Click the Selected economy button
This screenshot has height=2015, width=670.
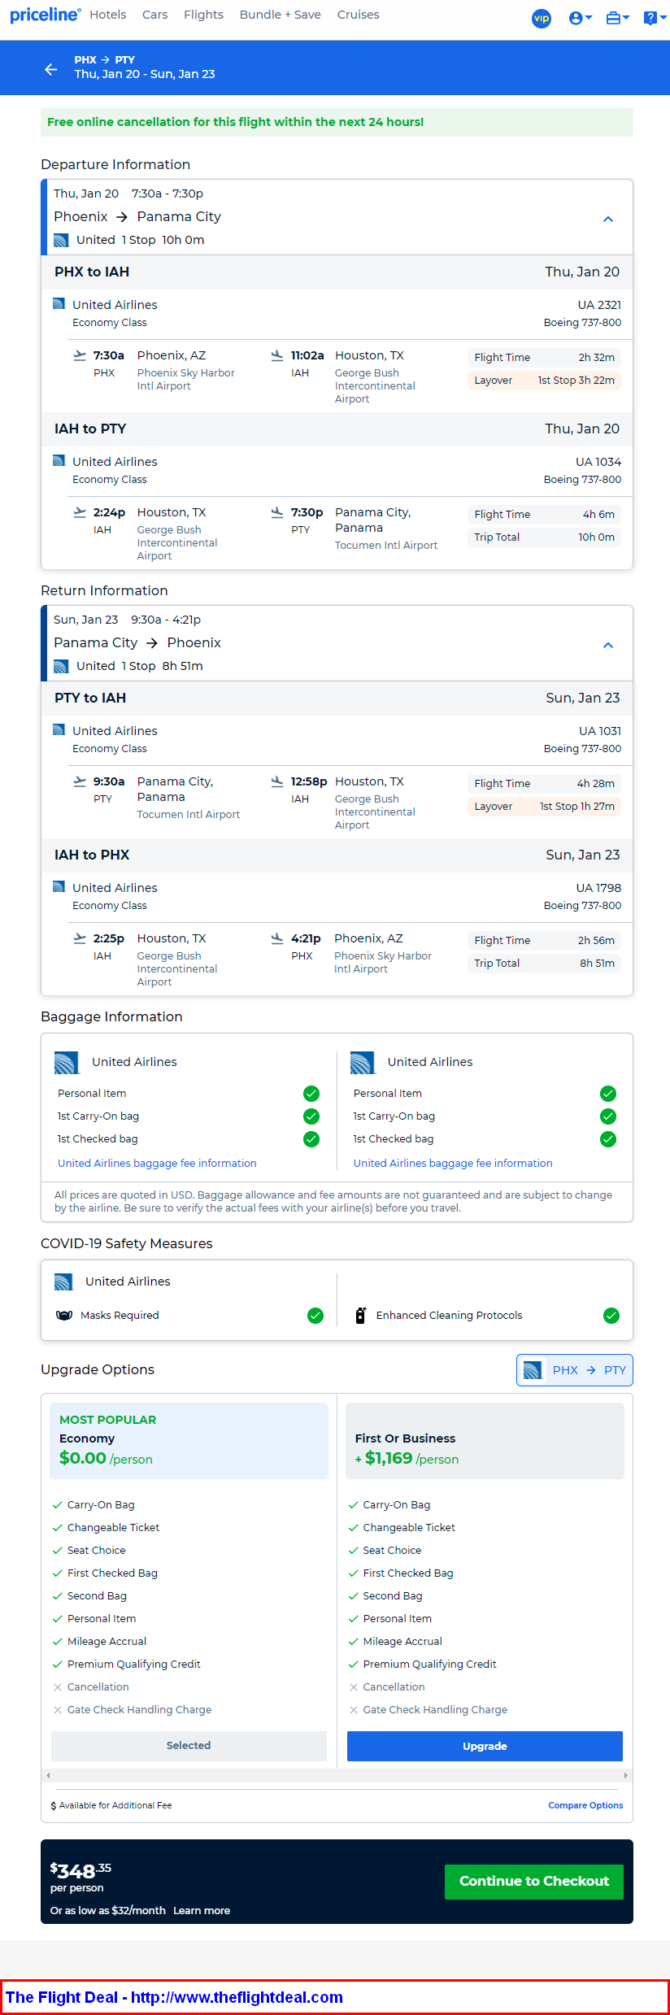click(189, 1745)
